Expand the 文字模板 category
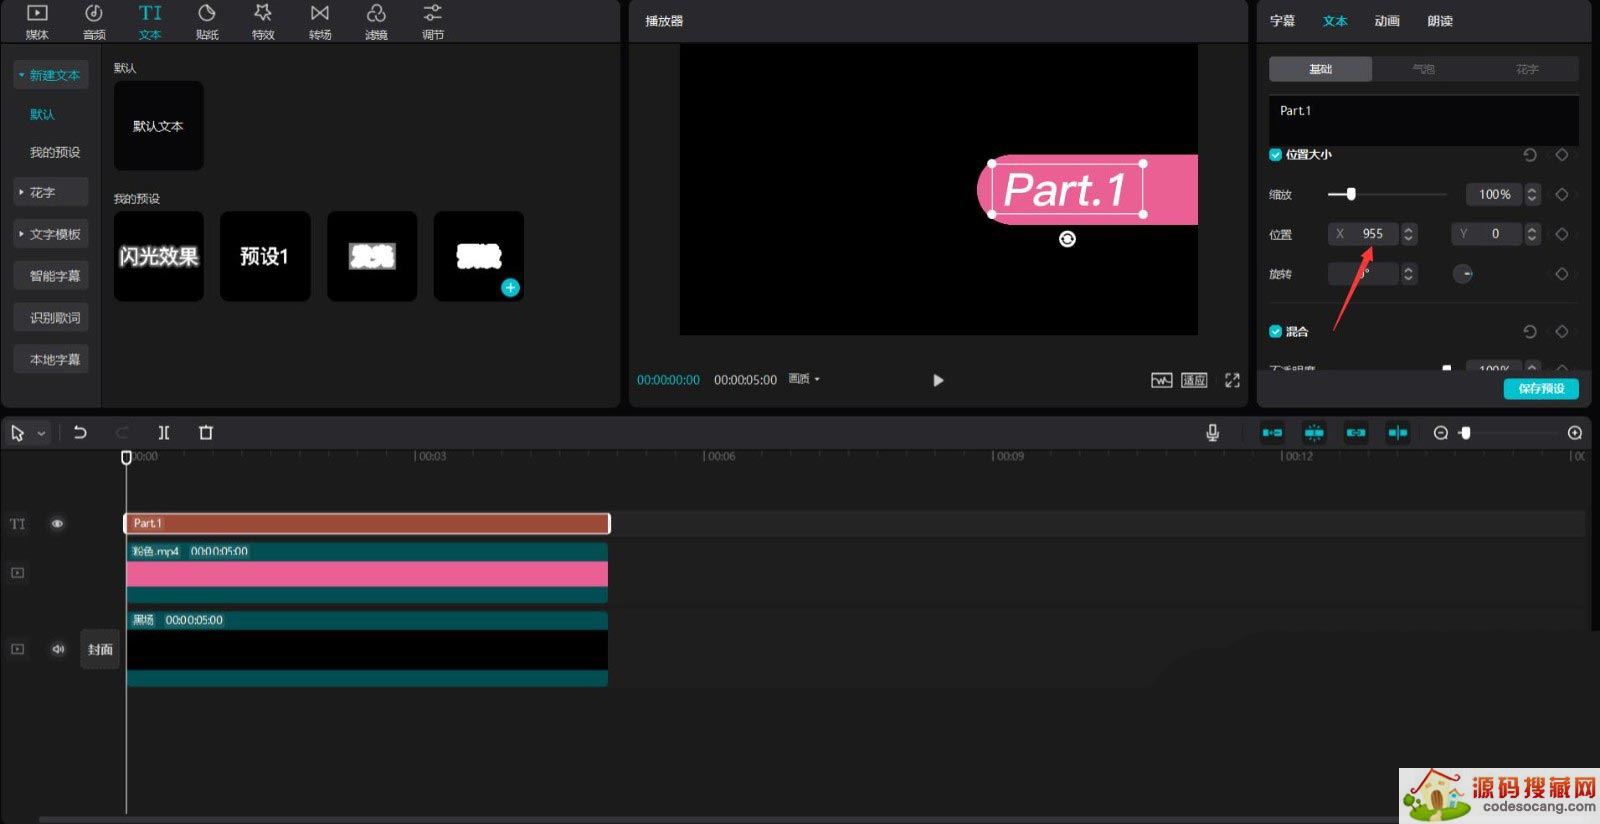This screenshot has width=1600, height=824. point(50,234)
